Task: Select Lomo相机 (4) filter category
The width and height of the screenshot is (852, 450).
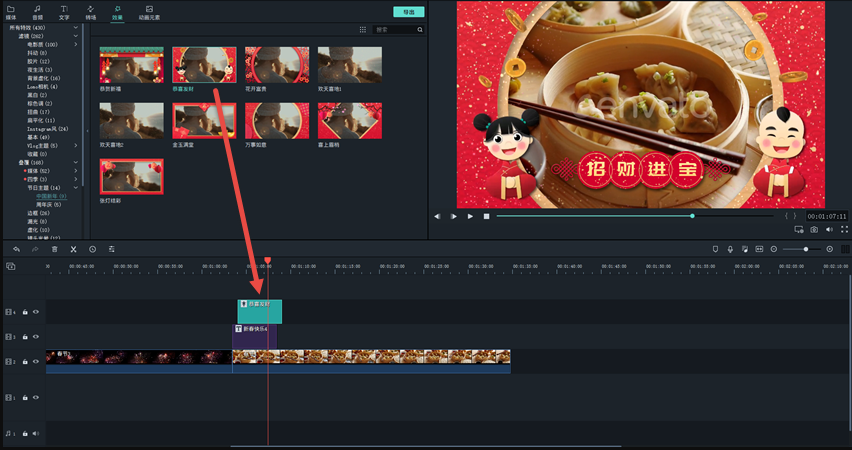Action: click(x=42, y=86)
